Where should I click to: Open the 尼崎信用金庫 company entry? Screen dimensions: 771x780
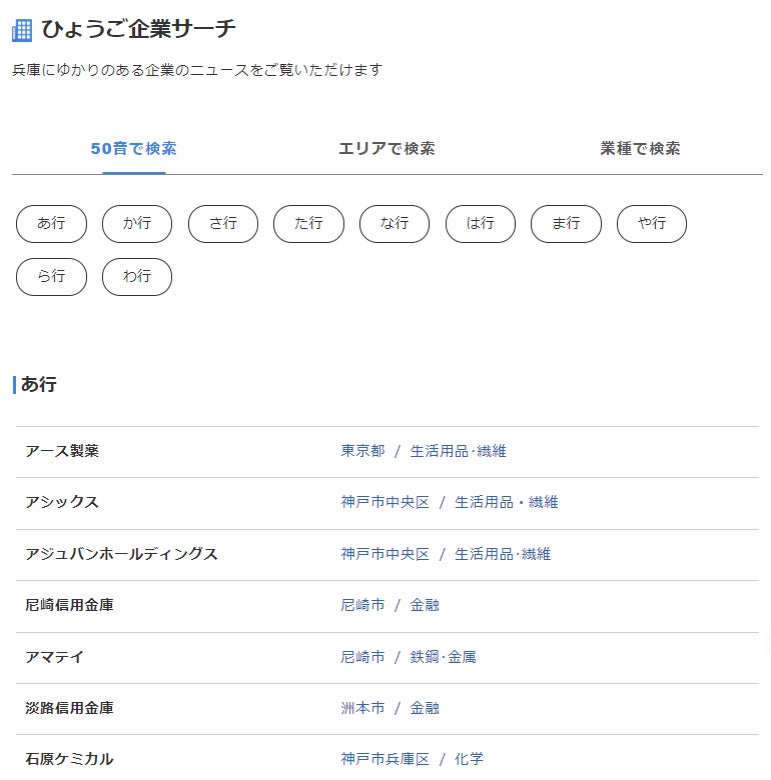pyautogui.click(x=69, y=605)
